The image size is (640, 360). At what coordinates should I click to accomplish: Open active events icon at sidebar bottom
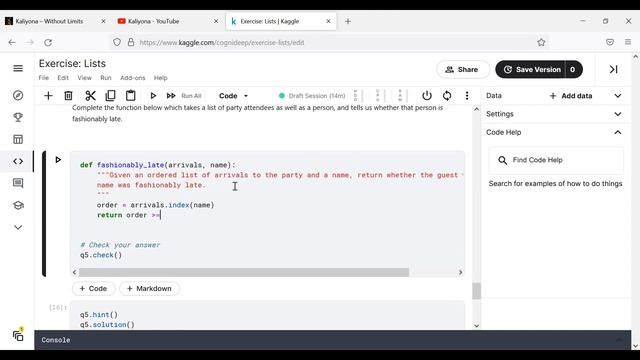[x=18, y=336]
